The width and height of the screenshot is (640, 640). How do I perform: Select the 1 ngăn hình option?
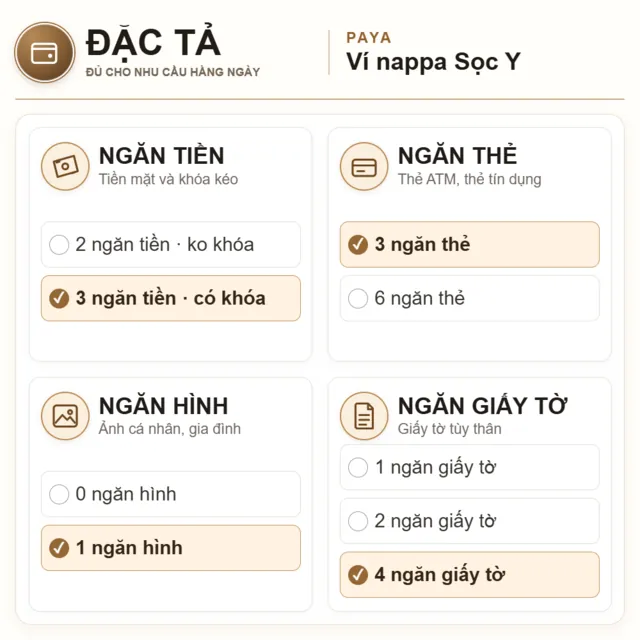coord(171,548)
